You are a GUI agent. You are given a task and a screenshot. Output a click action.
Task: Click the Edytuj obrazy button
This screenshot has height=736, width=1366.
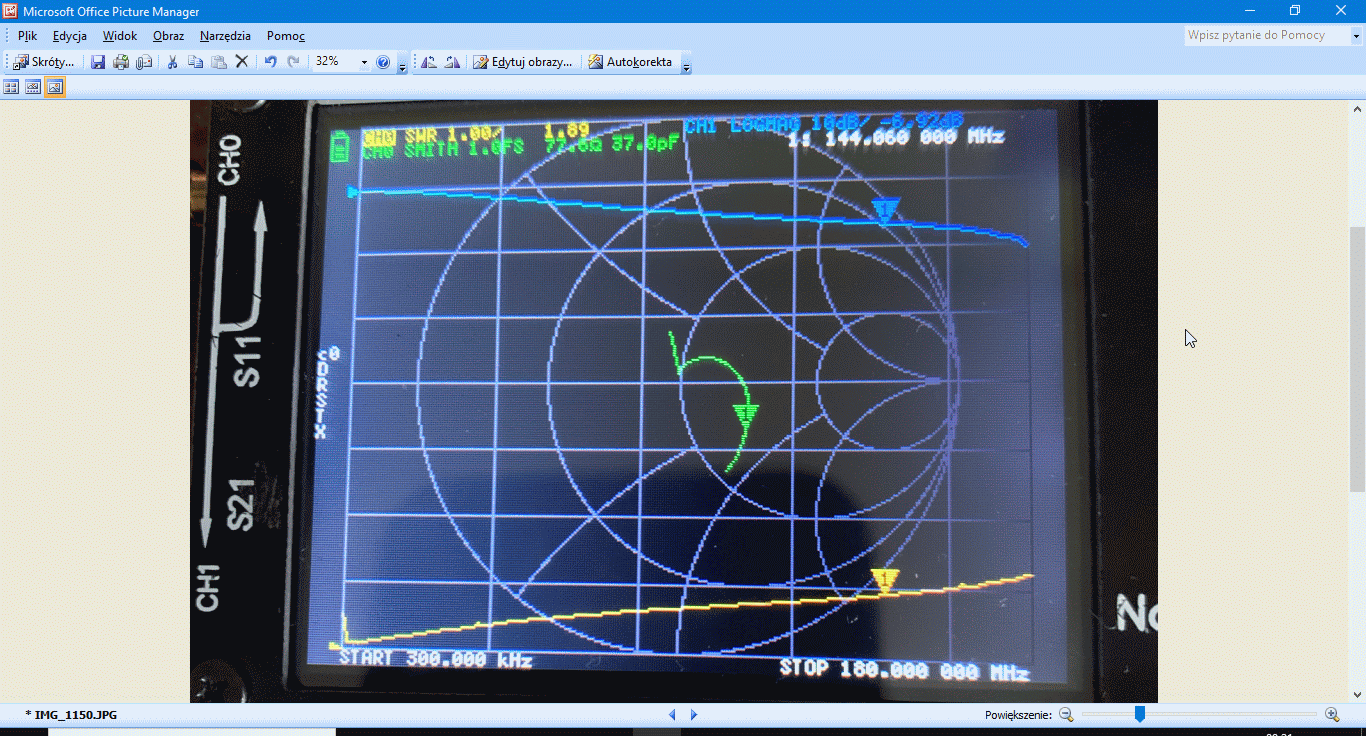click(x=523, y=62)
